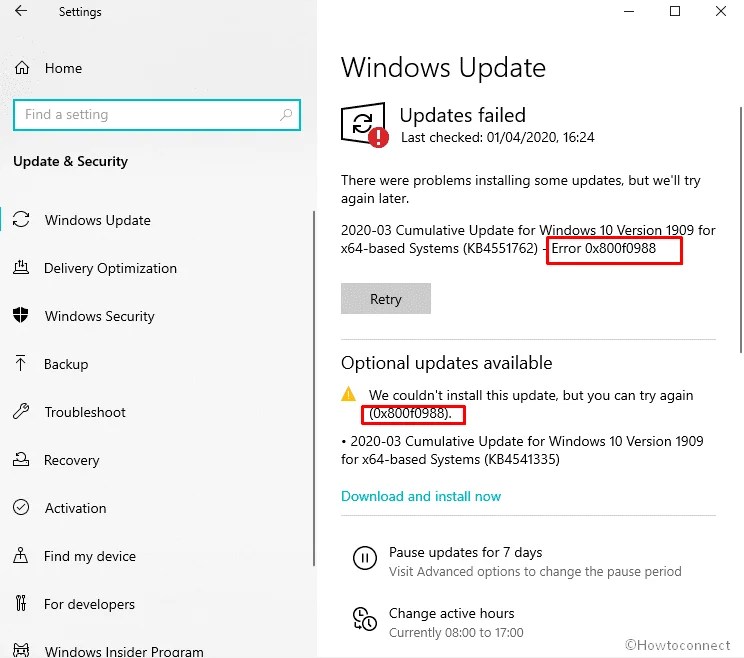Close the Settings window
Screen dimensions: 744x658
pos(721,11)
